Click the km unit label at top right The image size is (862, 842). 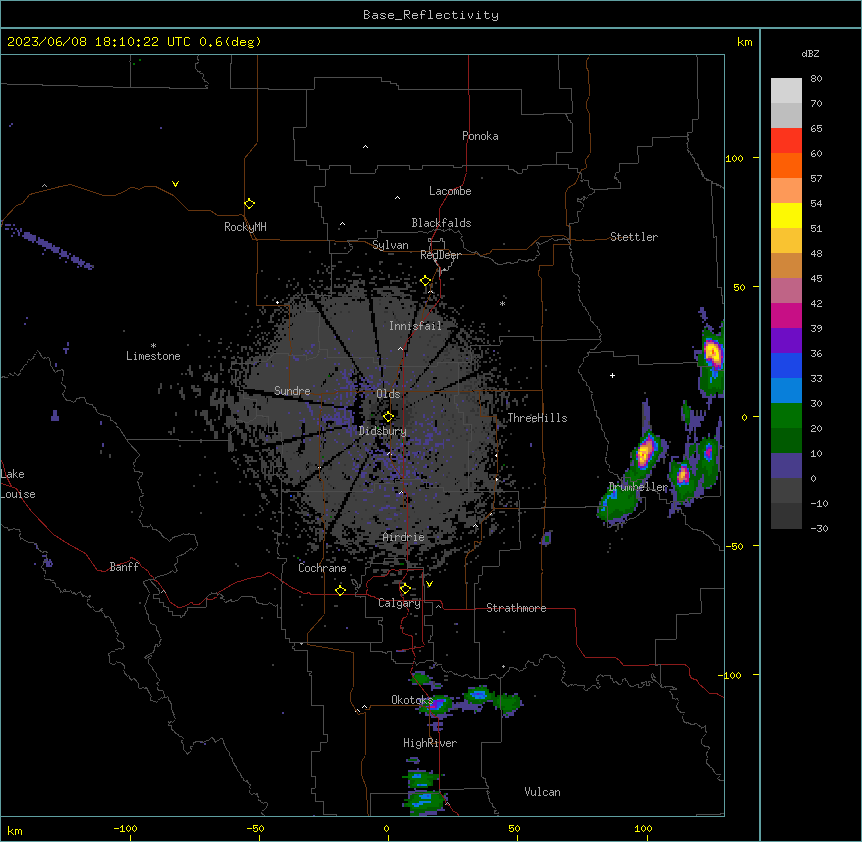745,42
